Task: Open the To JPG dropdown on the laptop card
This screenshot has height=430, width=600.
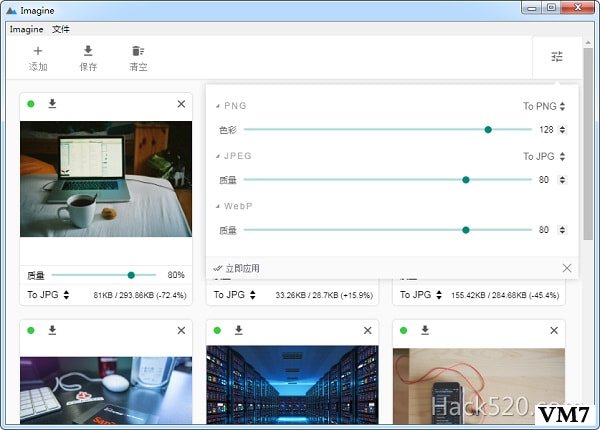Action: click(x=48, y=295)
